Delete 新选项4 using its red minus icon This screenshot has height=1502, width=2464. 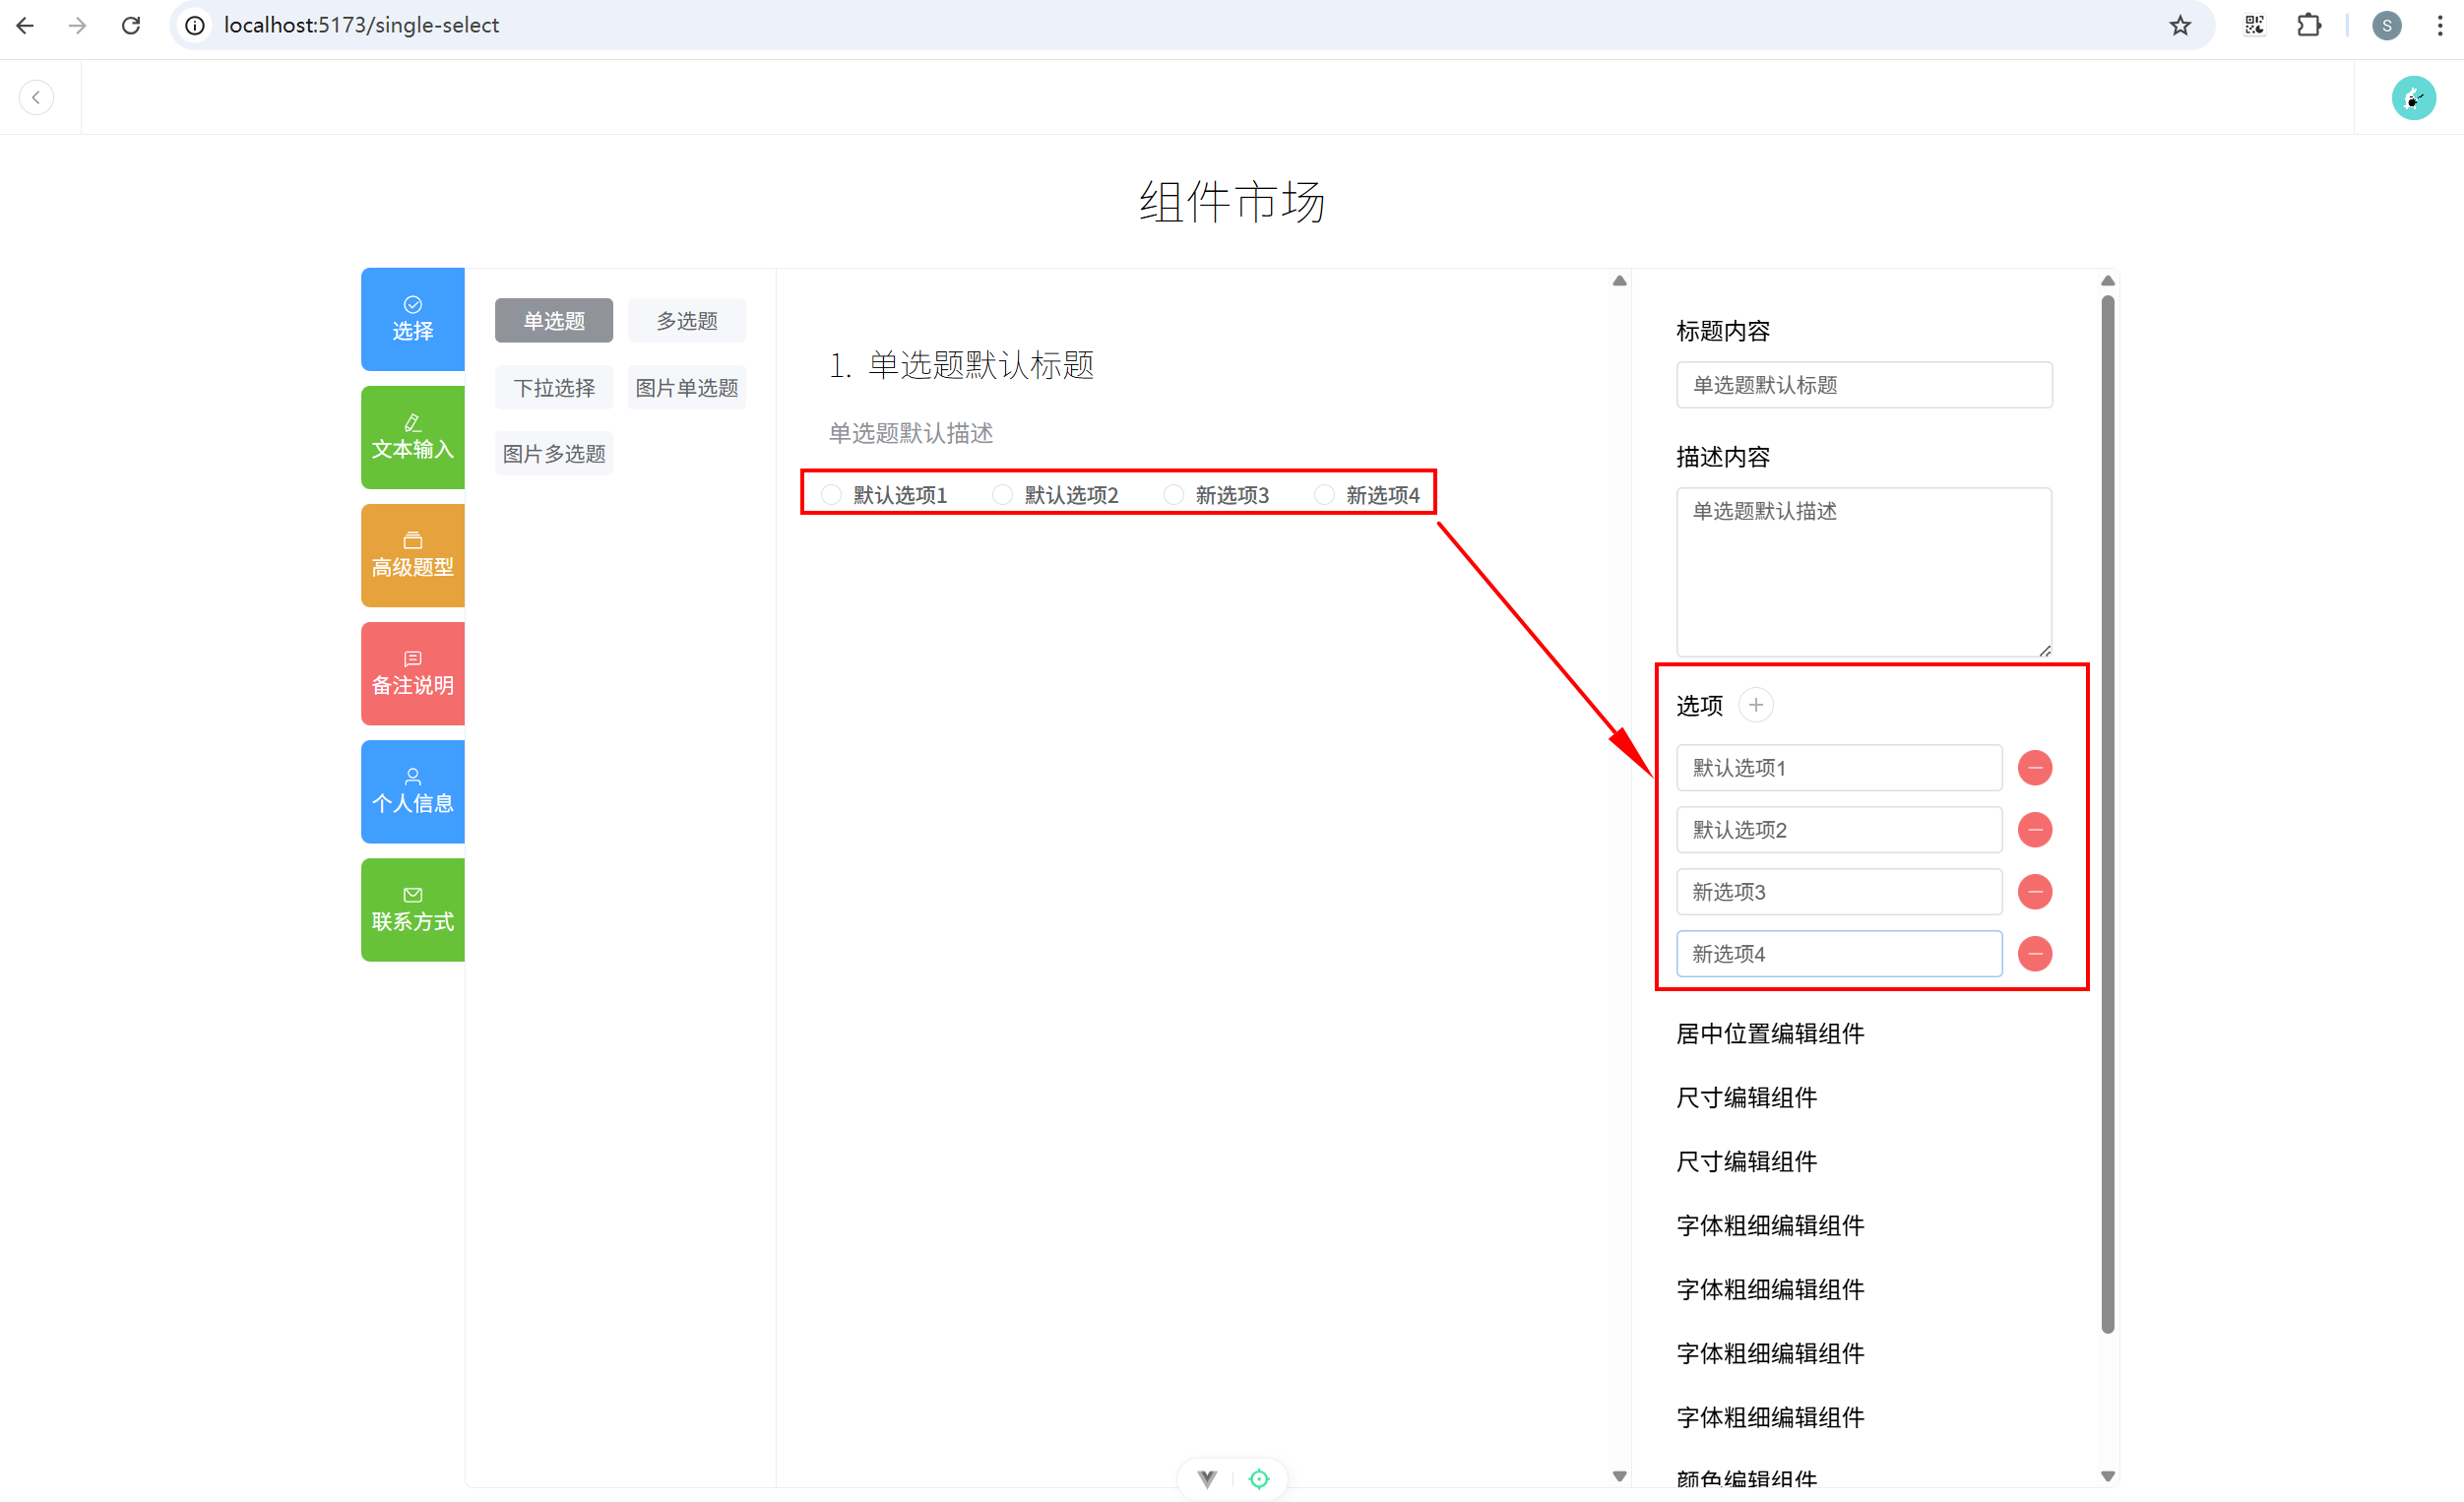tap(2034, 954)
